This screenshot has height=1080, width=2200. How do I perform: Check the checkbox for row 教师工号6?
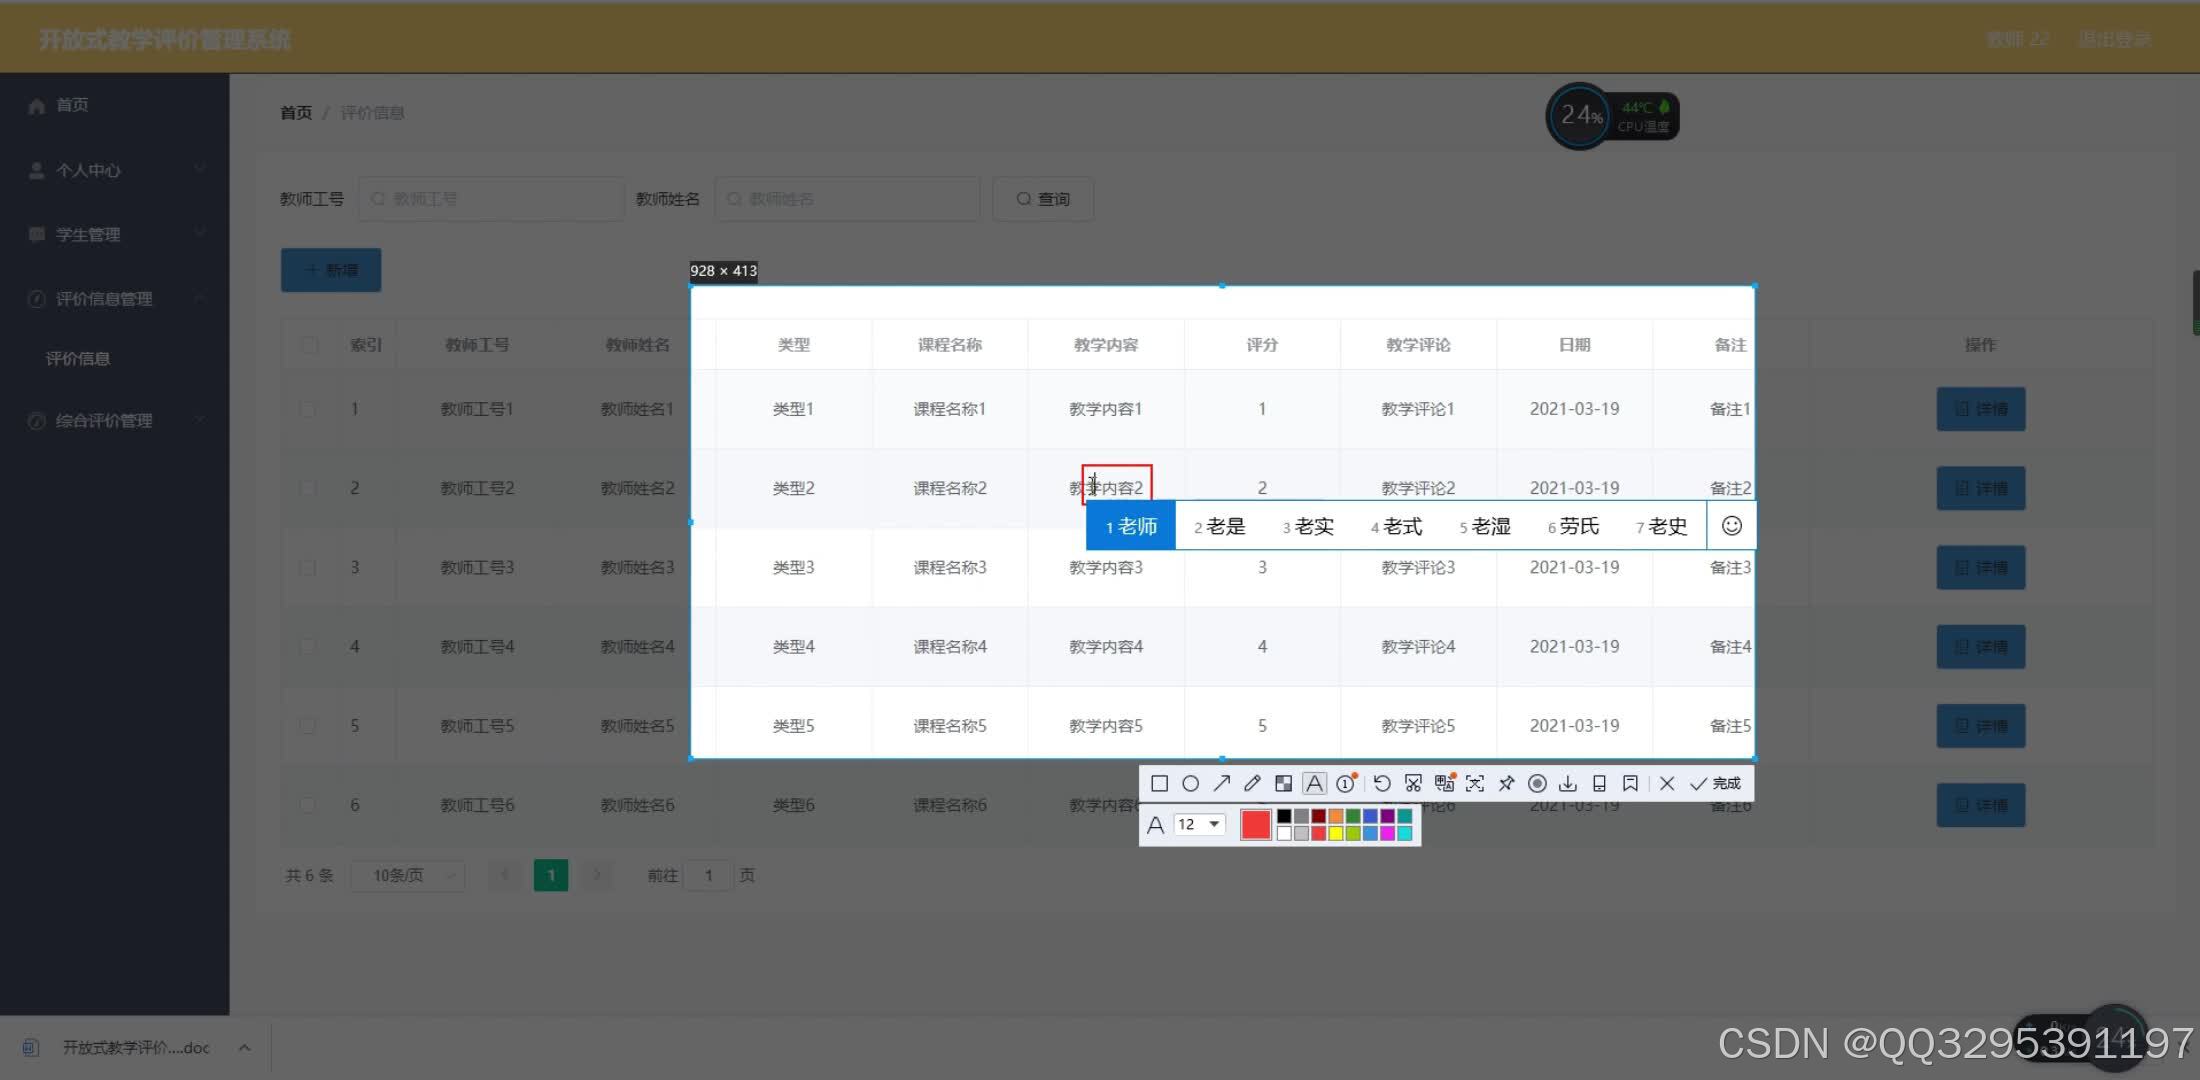308,805
